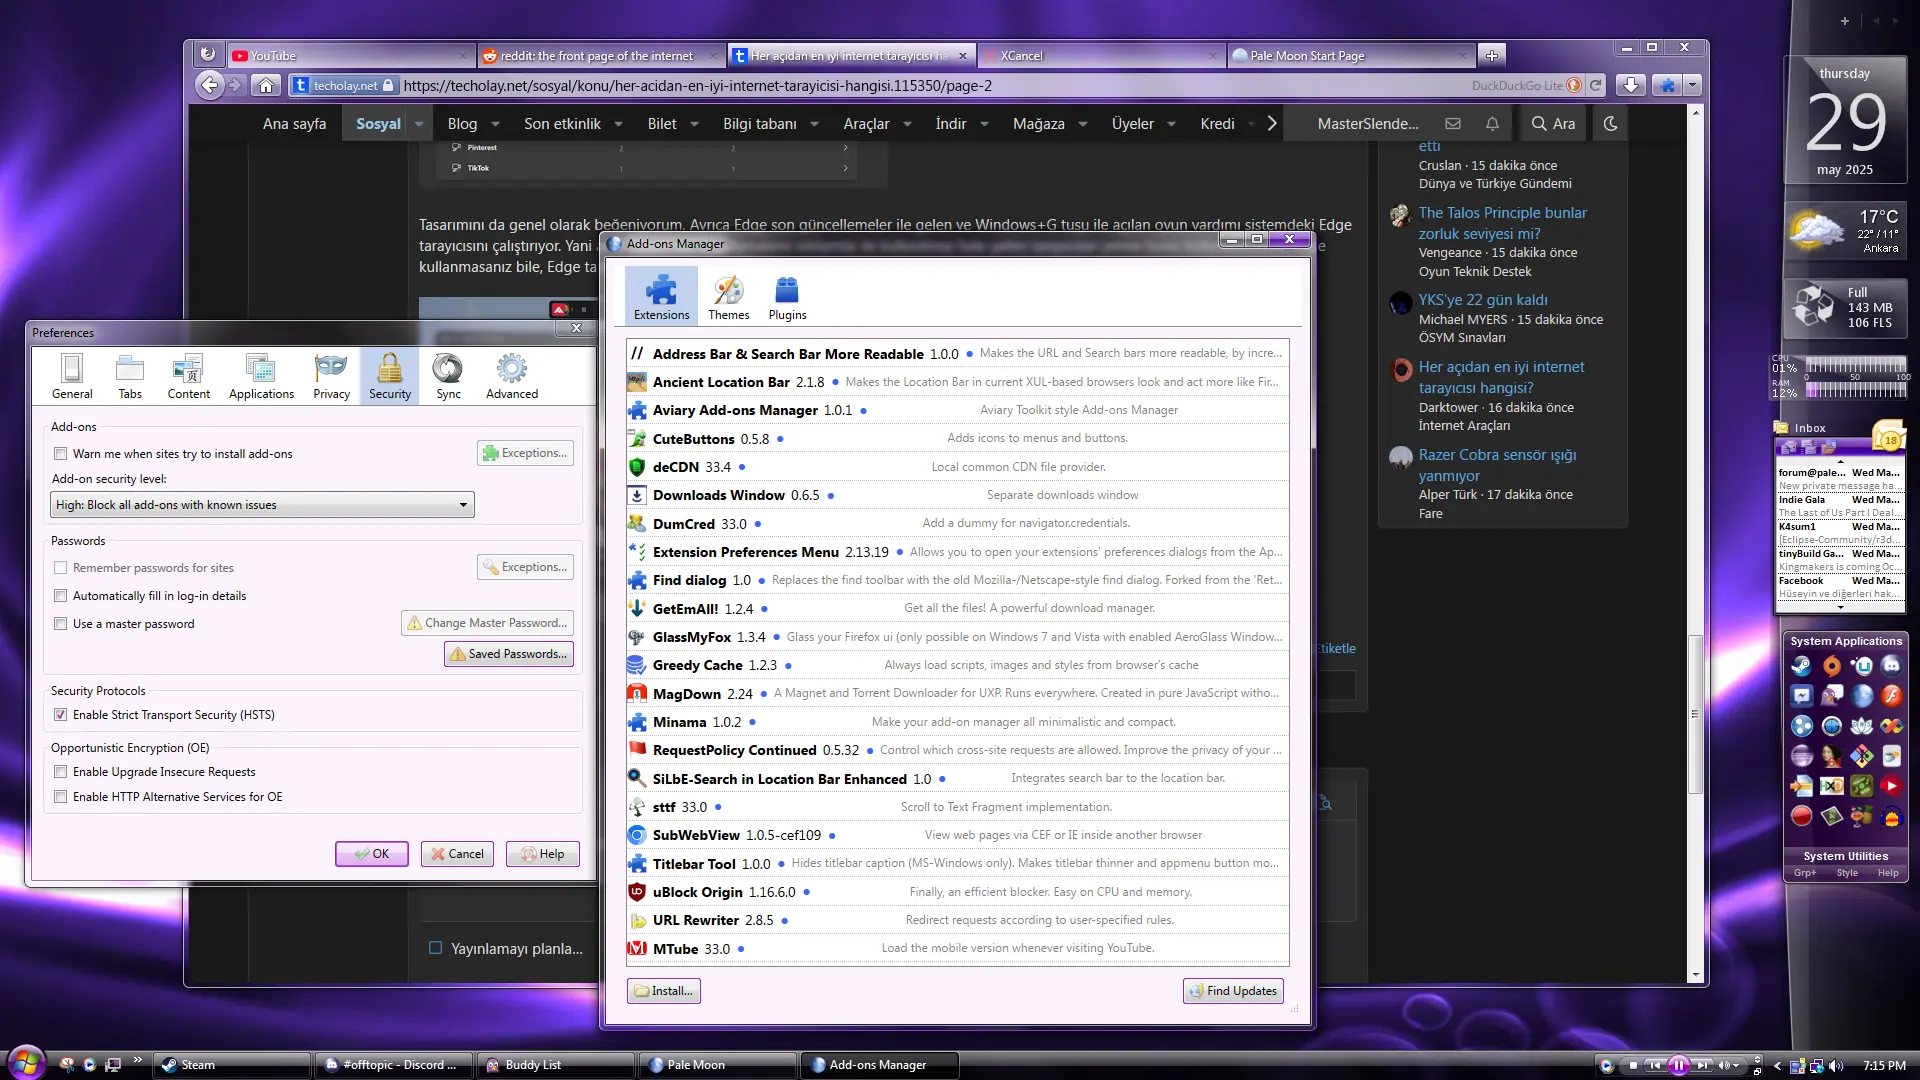Click the add-ons puzzle icon in toolbar

pyautogui.click(x=1667, y=85)
